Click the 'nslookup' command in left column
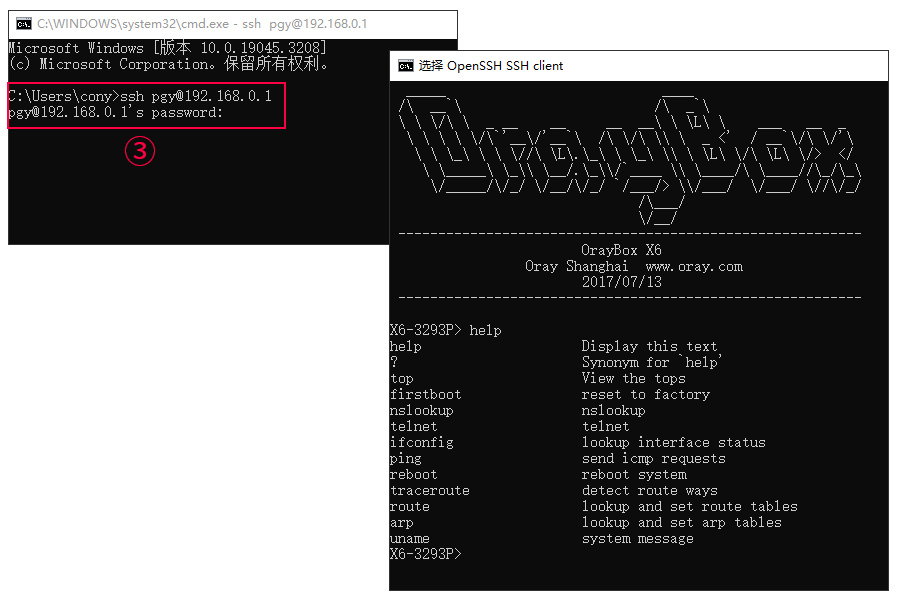Viewport: 900px width, 602px height. point(421,411)
